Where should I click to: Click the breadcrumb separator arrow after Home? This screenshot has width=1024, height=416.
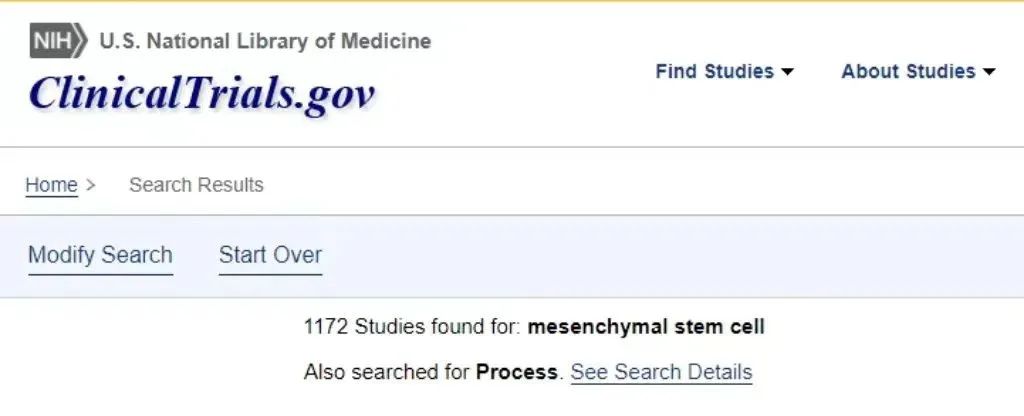point(90,185)
